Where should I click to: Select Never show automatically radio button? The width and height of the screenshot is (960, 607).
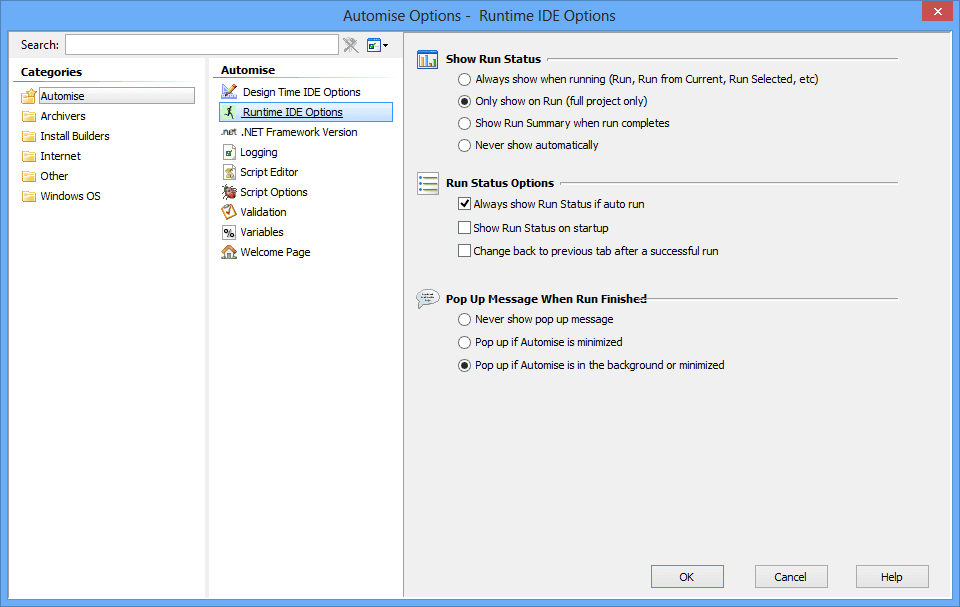pyautogui.click(x=465, y=146)
